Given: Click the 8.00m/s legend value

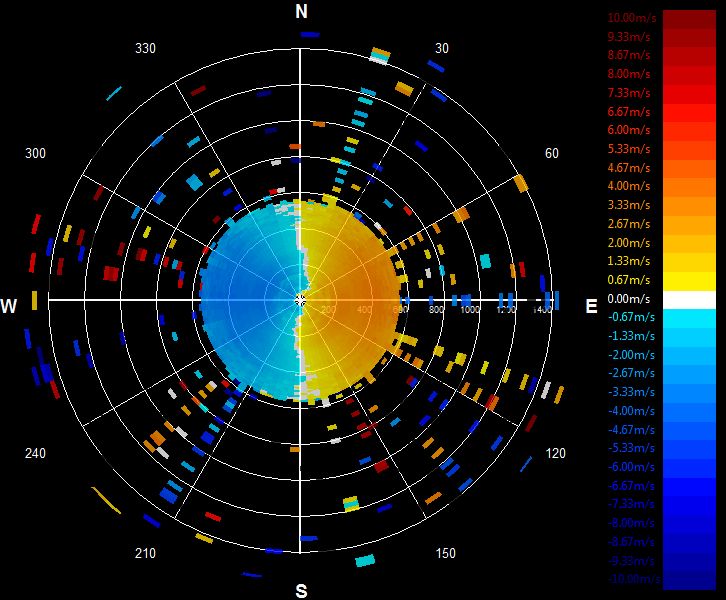Looking at the screenshot, I should [629, 74].
